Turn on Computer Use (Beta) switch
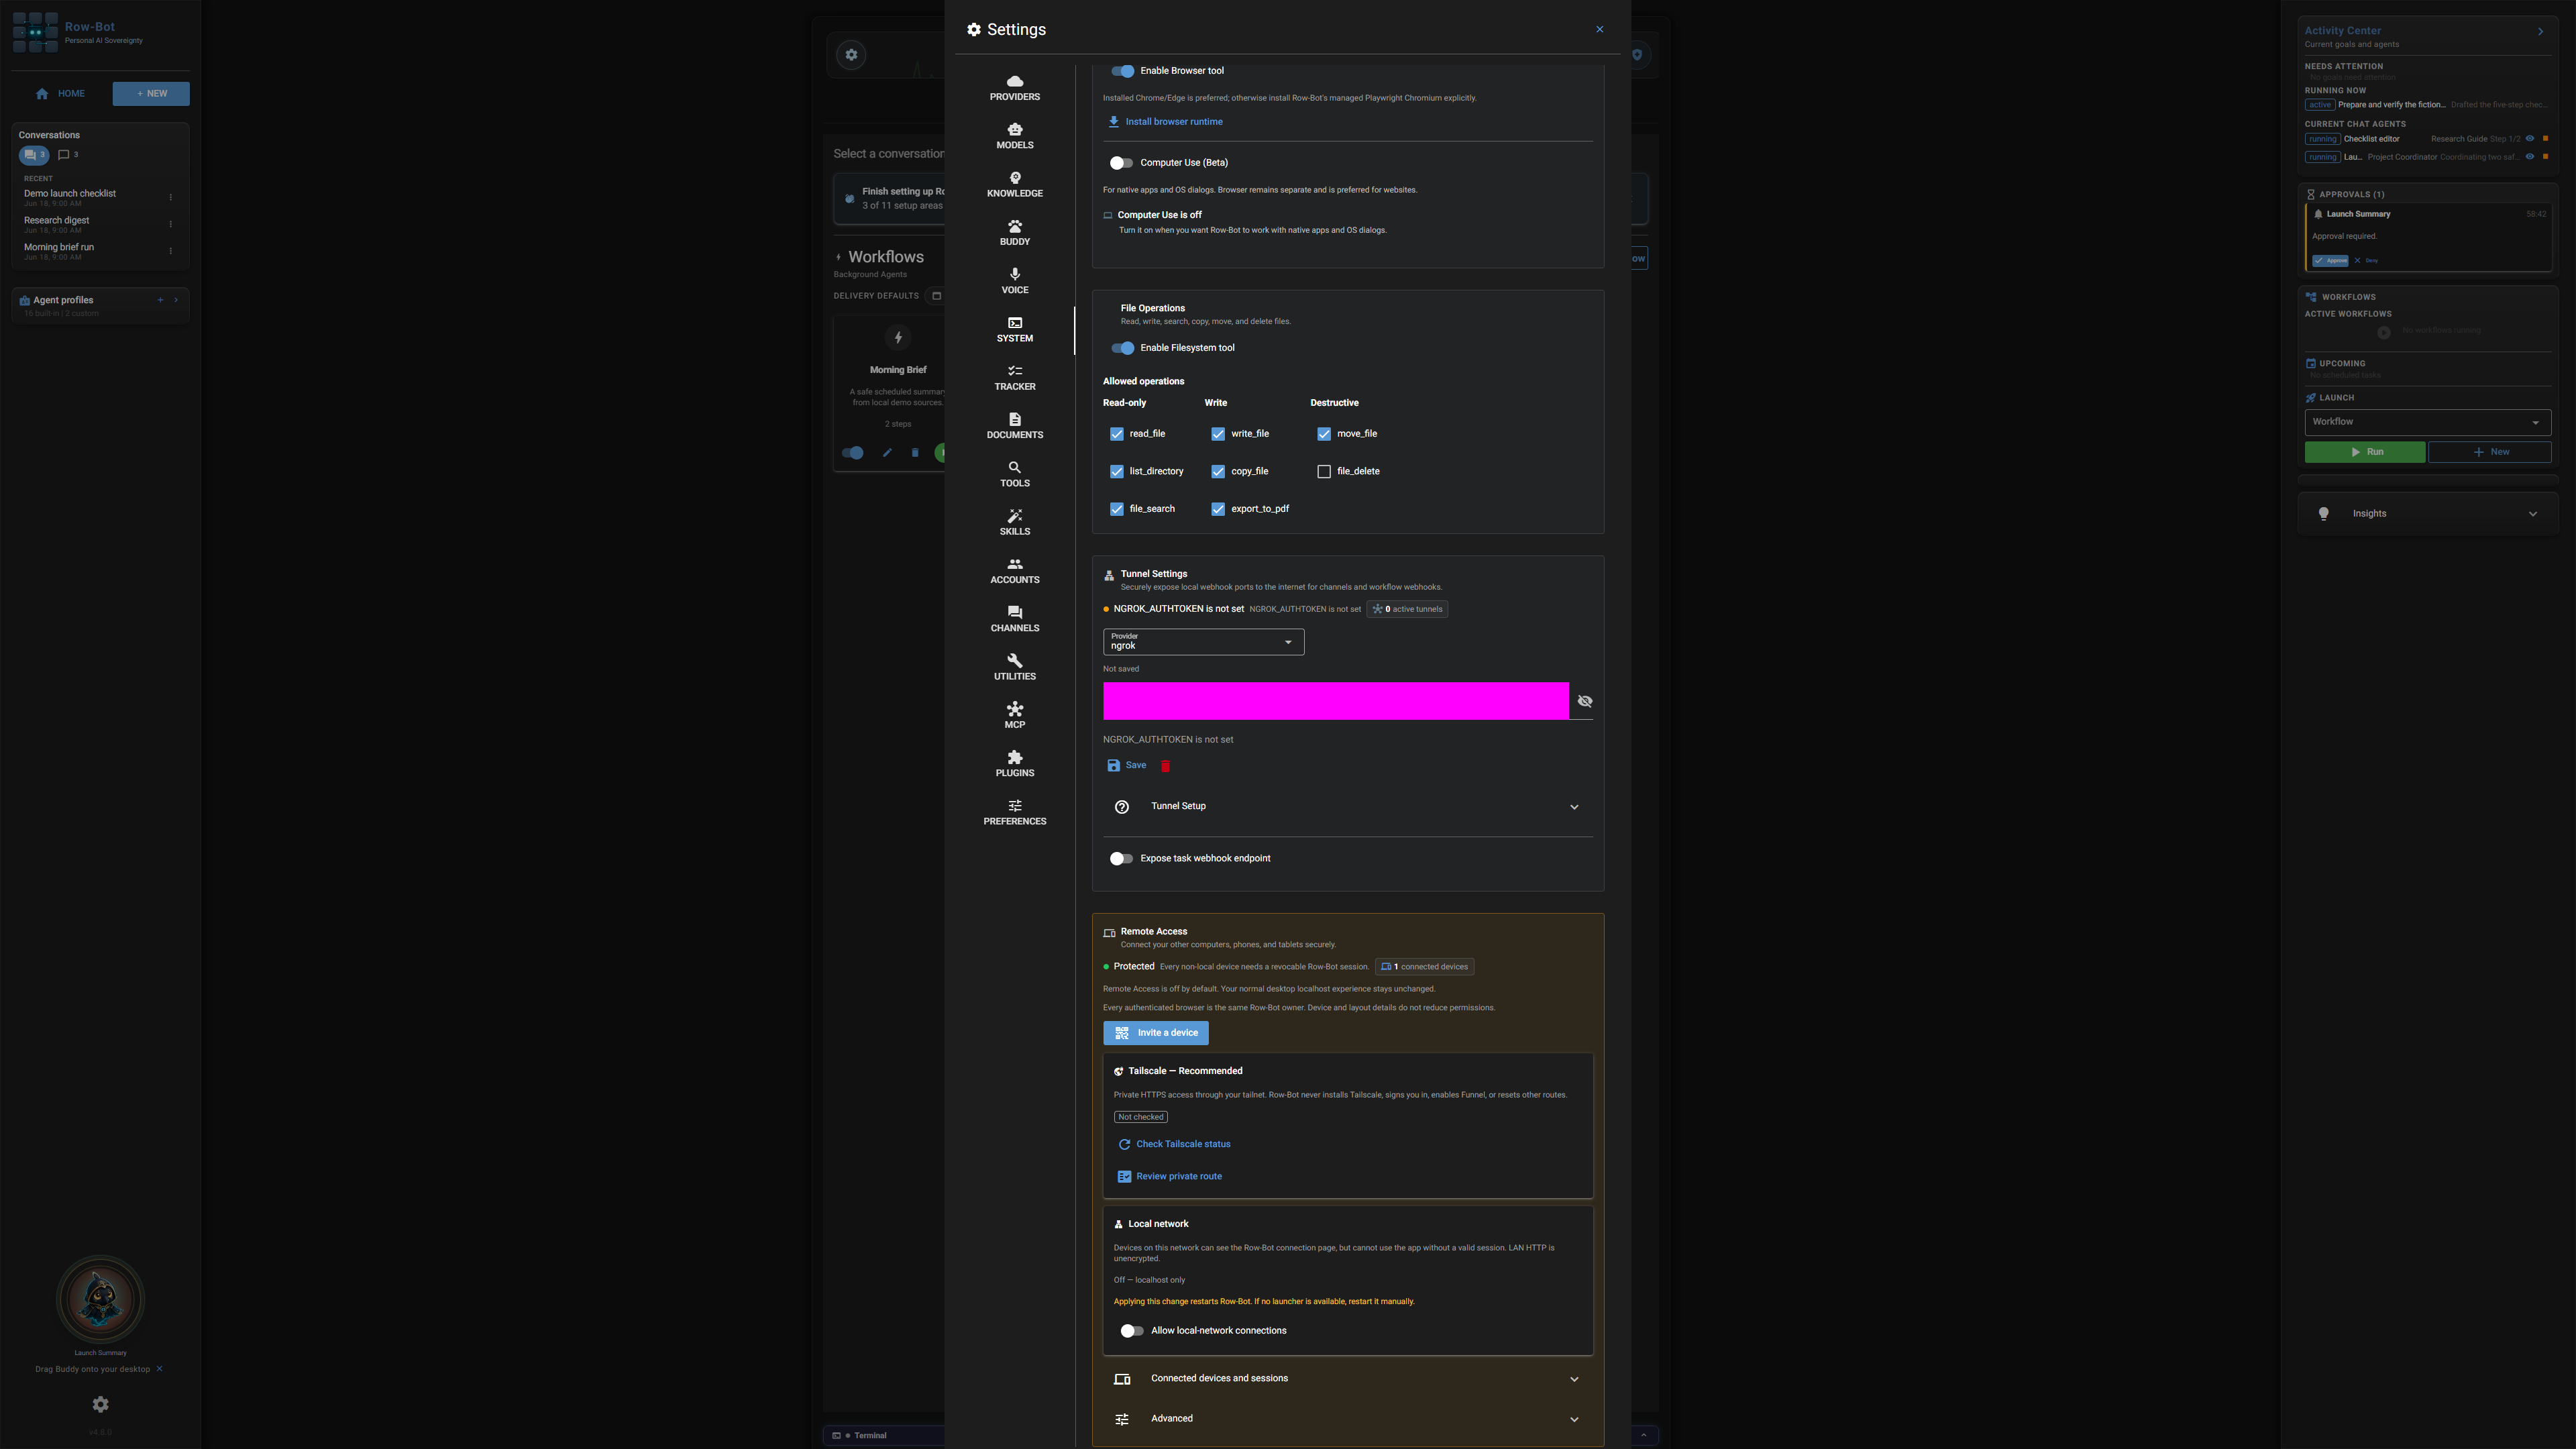 [x=1122, y=163]
